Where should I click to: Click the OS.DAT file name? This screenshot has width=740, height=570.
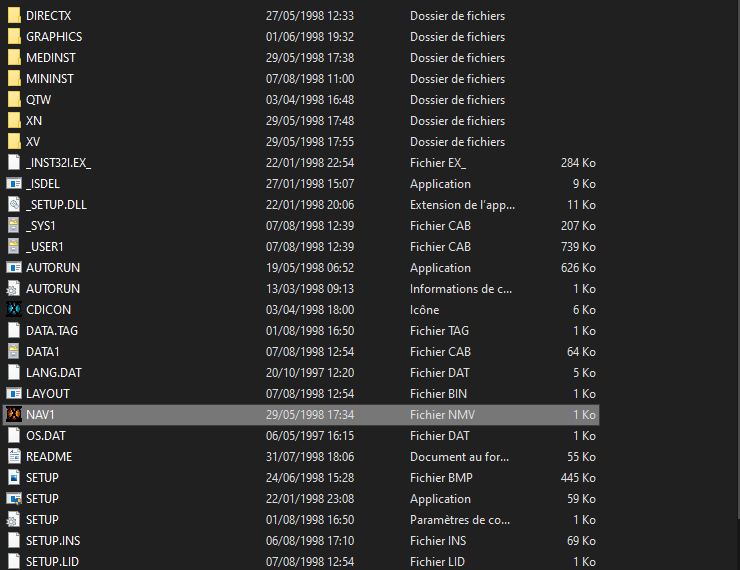[46, 436]
